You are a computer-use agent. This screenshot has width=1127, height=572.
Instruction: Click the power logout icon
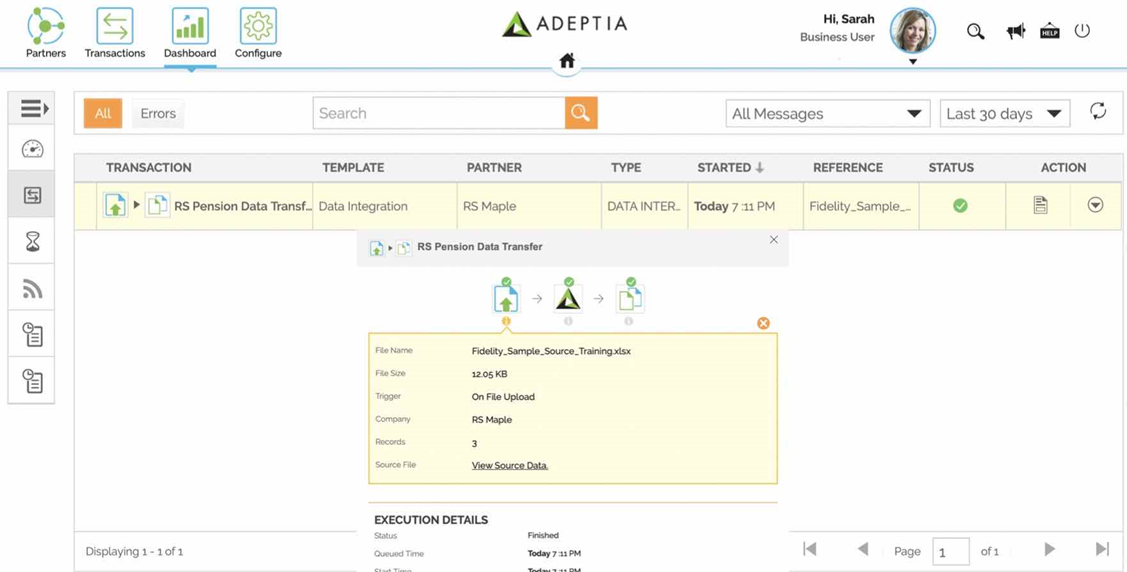click(1082, 31)
